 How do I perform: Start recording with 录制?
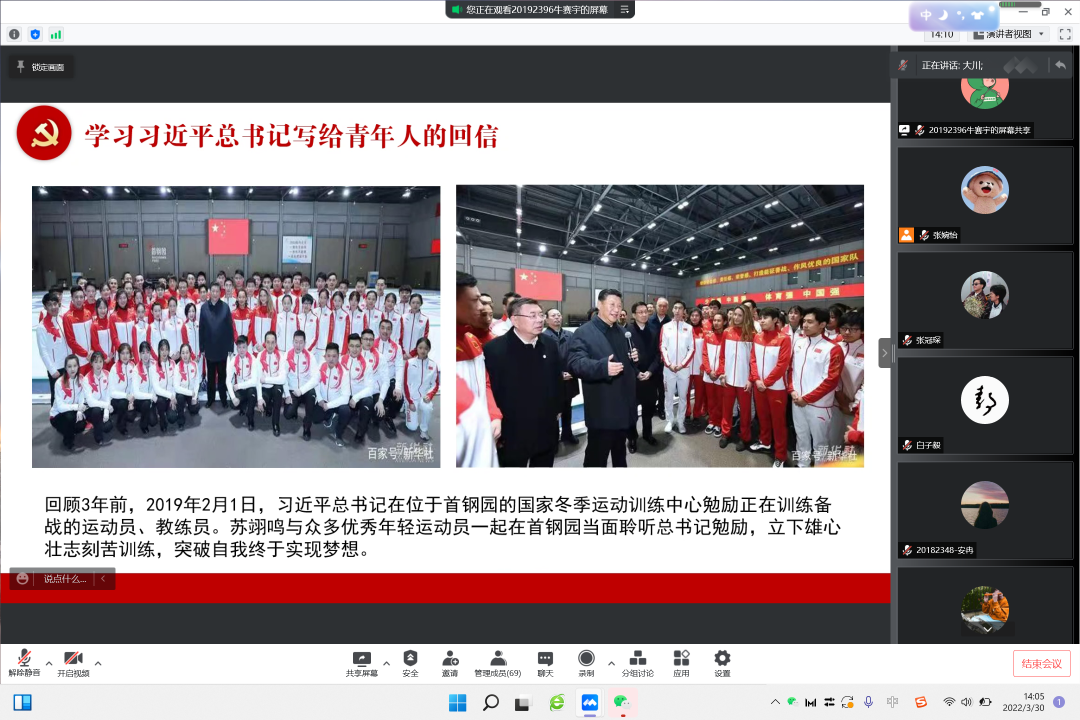(586, 664)
